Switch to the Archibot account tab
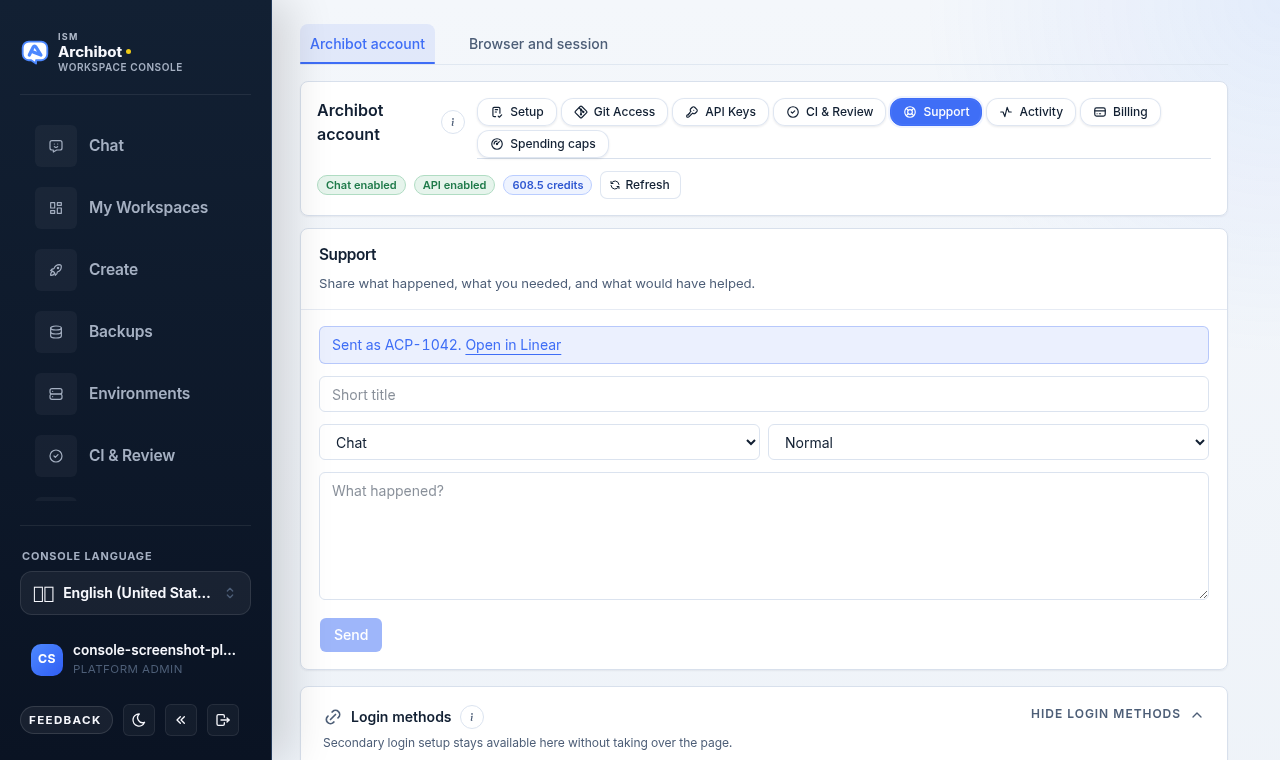Screen dimensions: 1280x760 click(367, 44)
